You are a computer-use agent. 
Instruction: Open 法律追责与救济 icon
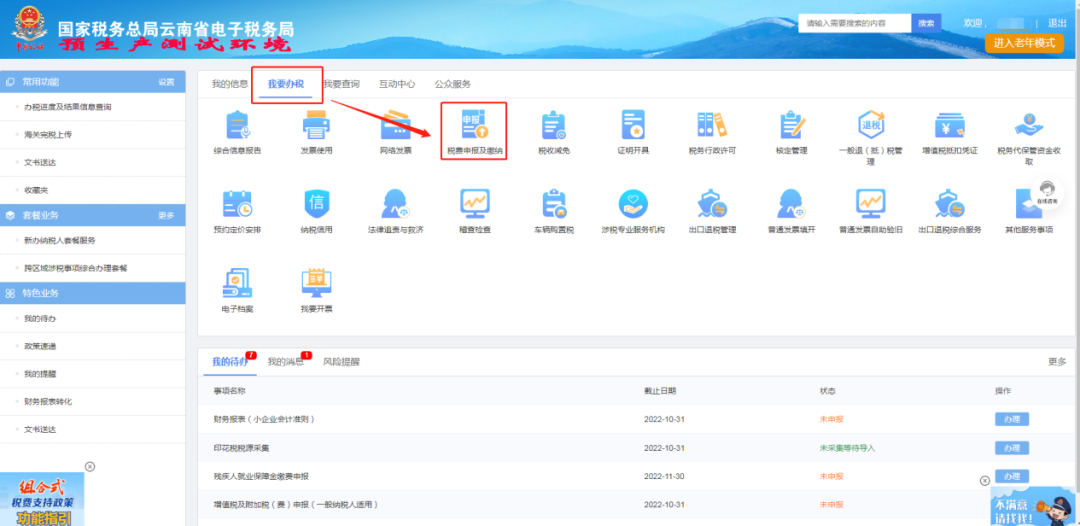(395, 204)
